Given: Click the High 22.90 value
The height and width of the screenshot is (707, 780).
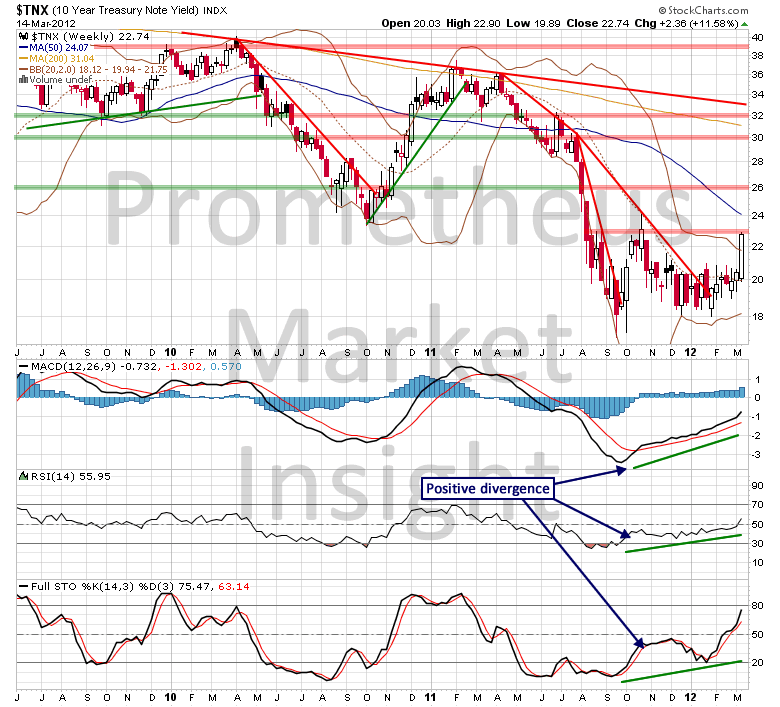Looking at the screenshot, I should coord(473,23).
